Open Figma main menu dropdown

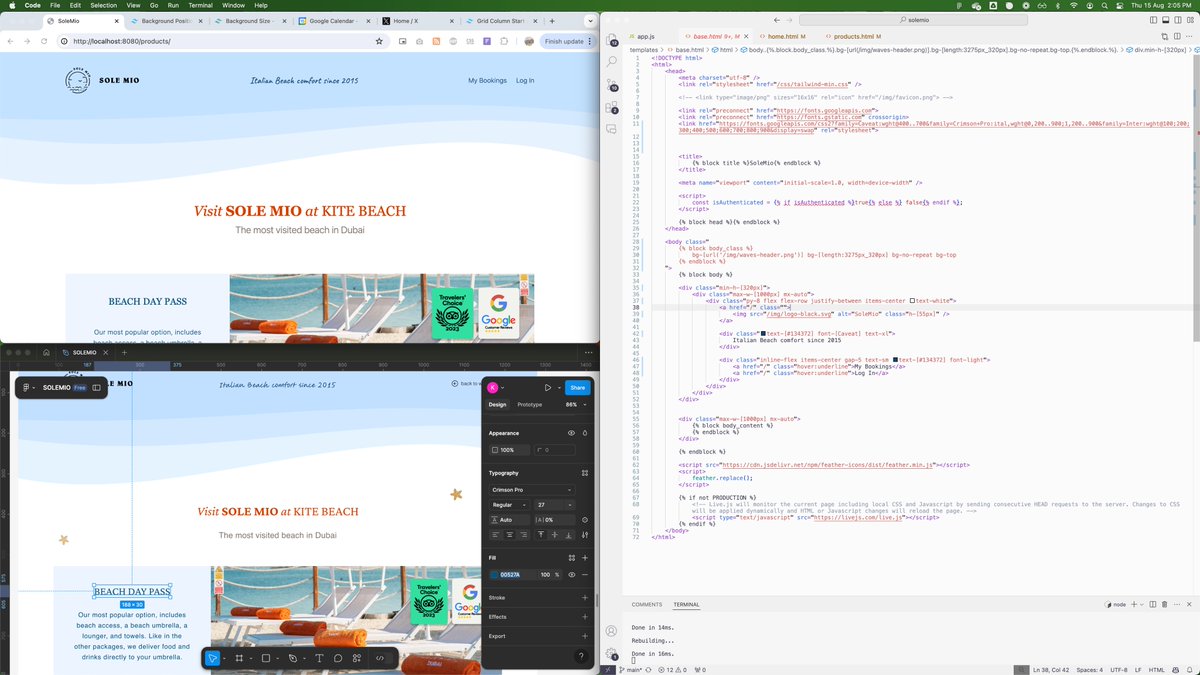coord(28,388)
